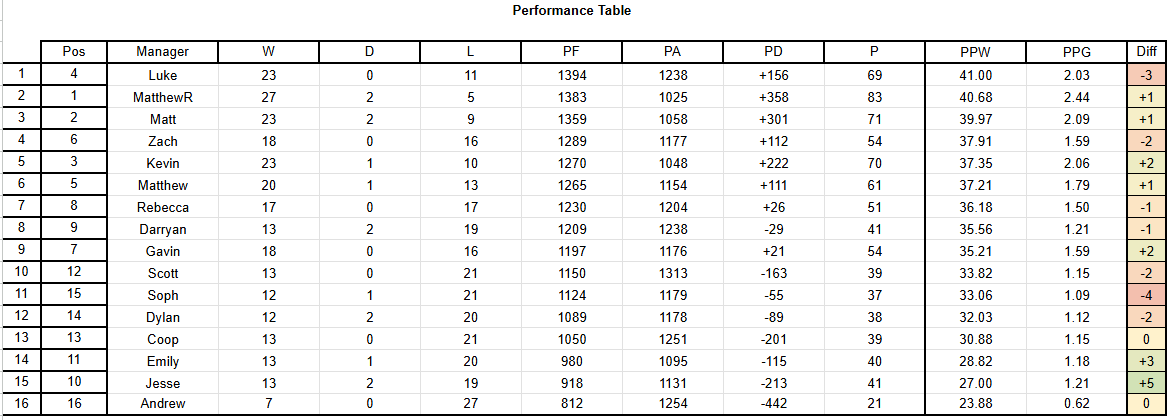The image size is (1173, 420).
Task: Click Soph's red -4 Diff cell
Action: tap(1145, 295)
